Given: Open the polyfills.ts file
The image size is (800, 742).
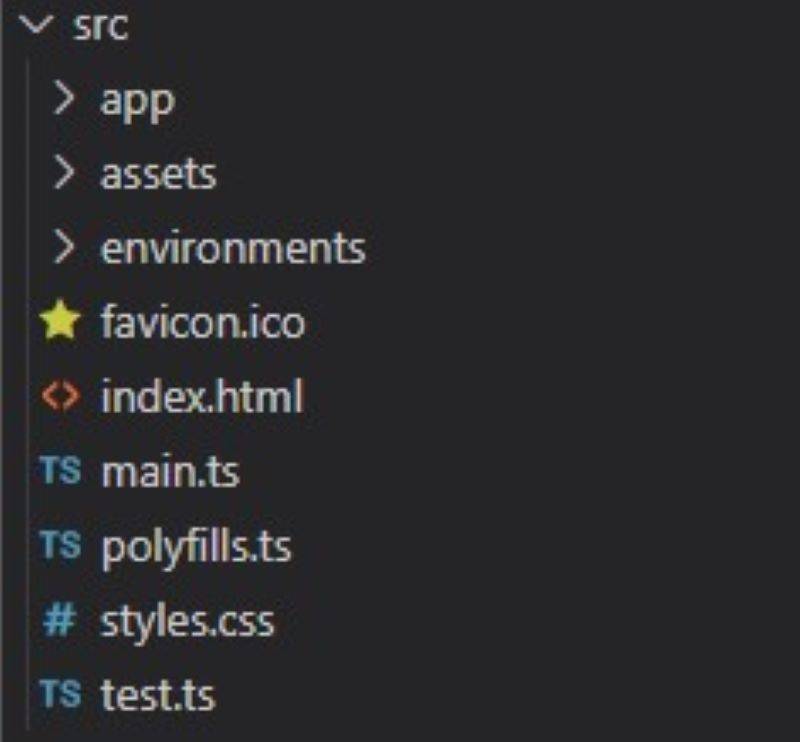Looking at the screenshot, I should 196,546.
